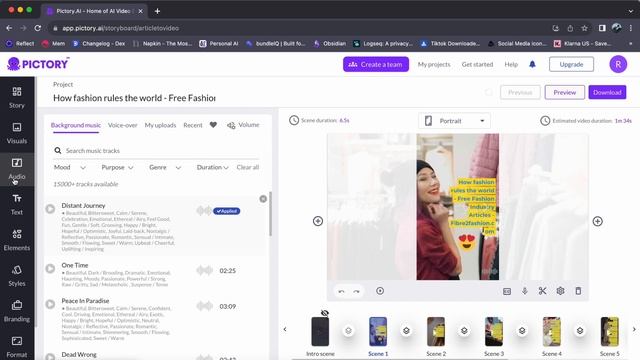This screenshot has width=640, height=360.
Task: Open the Volume settings tab
Action: coord(243,125)
